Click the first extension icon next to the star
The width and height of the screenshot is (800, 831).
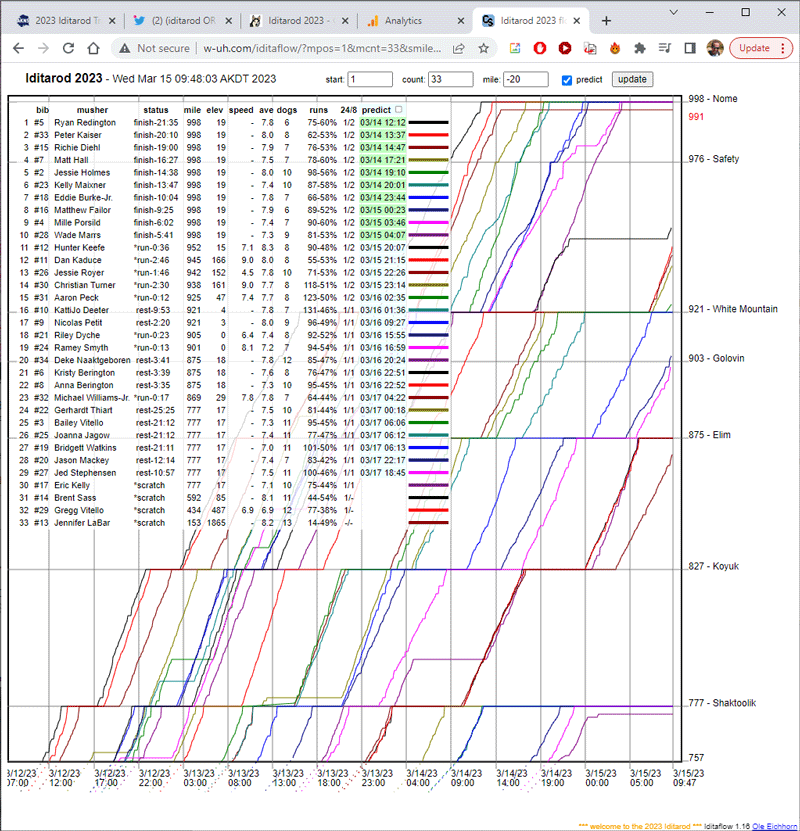pos(515,48)
